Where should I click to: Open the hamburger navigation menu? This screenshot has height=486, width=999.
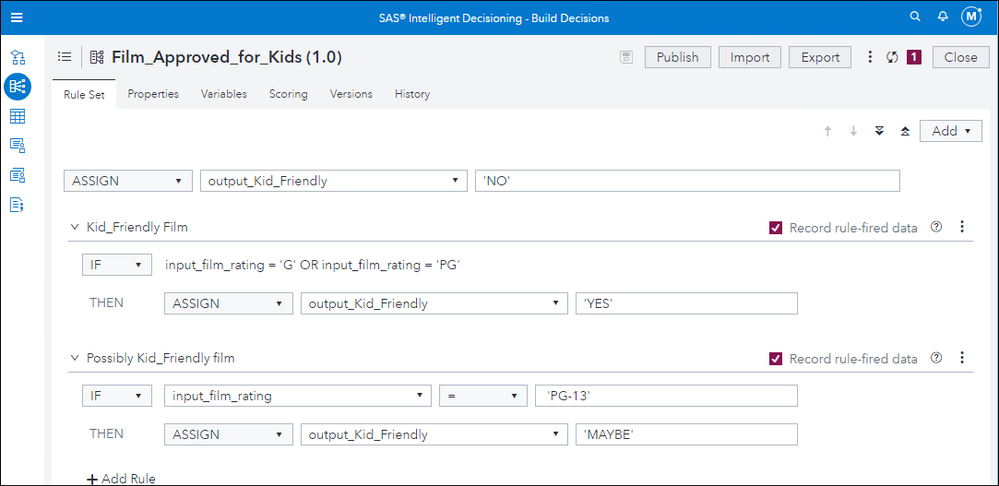click(x=17, y=18)
